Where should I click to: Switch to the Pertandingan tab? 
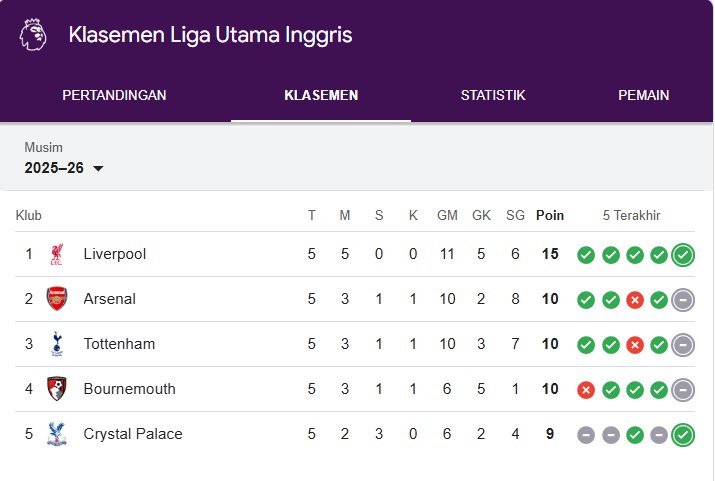pos(114,96)
